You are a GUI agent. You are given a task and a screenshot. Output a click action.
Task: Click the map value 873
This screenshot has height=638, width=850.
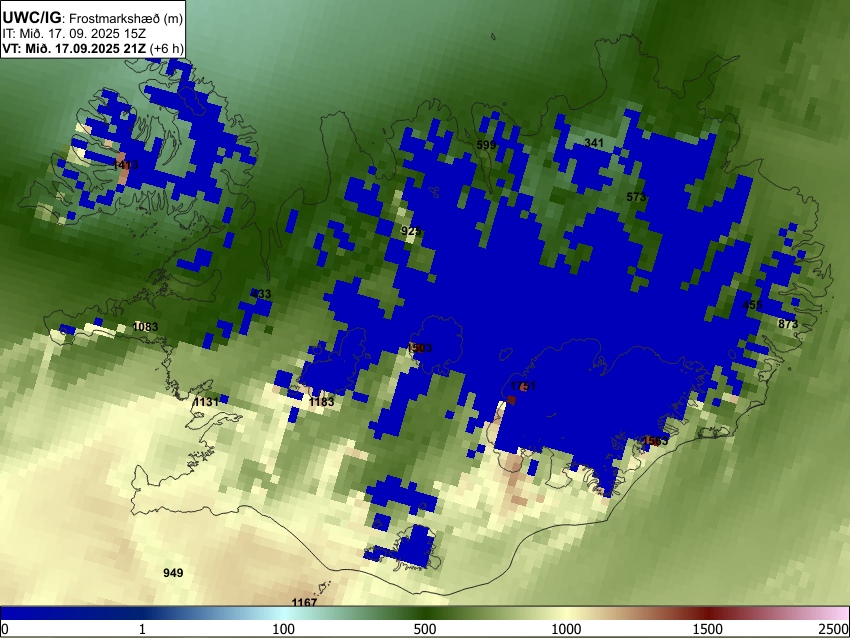pos(788,324)
